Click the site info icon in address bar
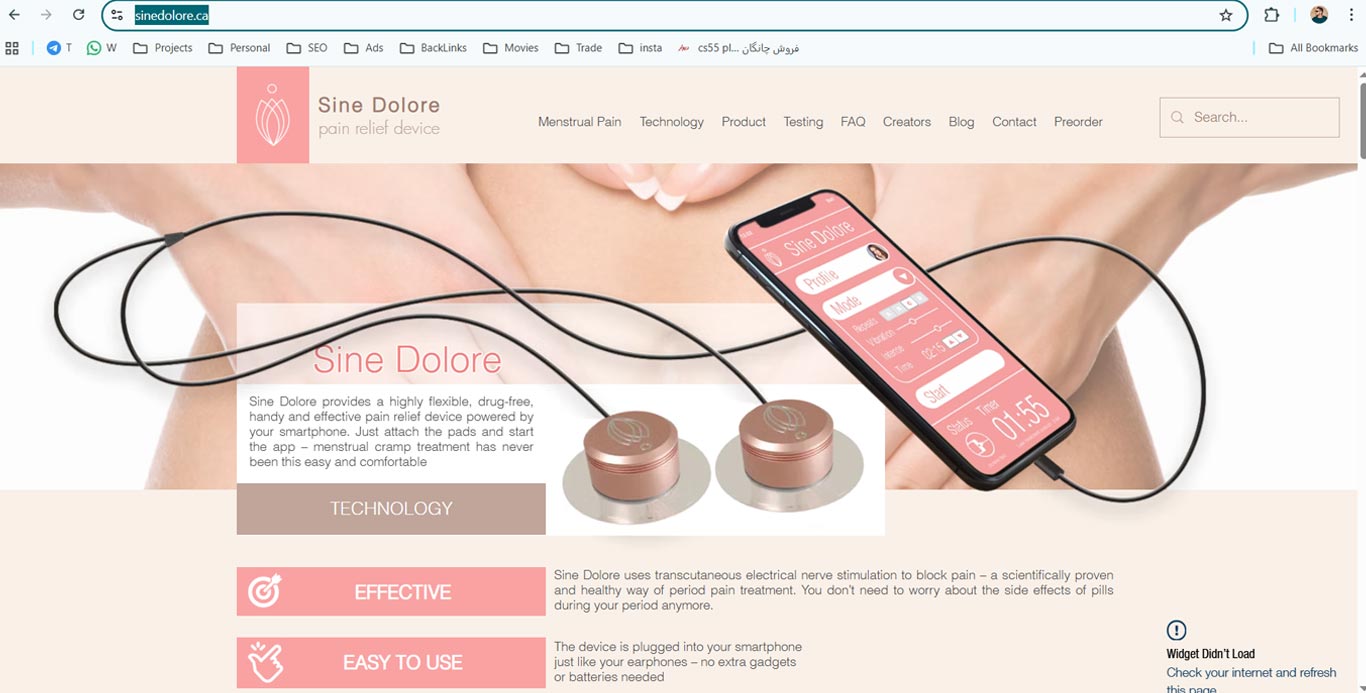 click(x=117, y=15)
